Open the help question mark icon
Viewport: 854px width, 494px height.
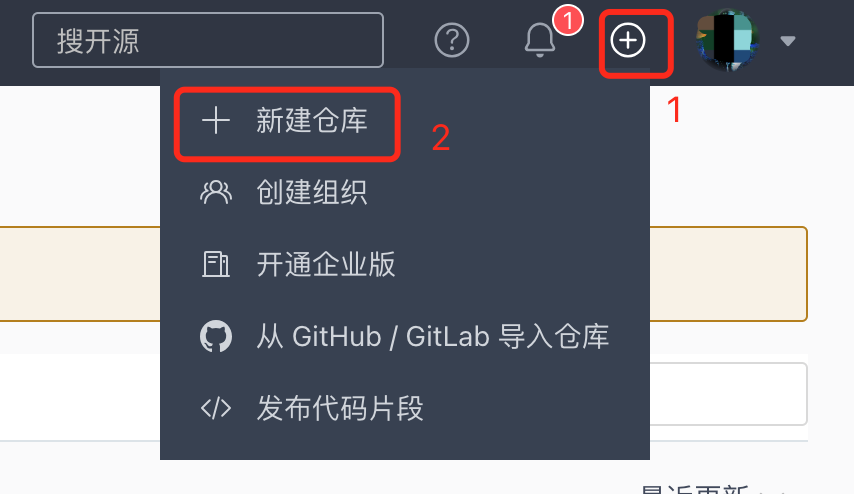coord(452,40)
